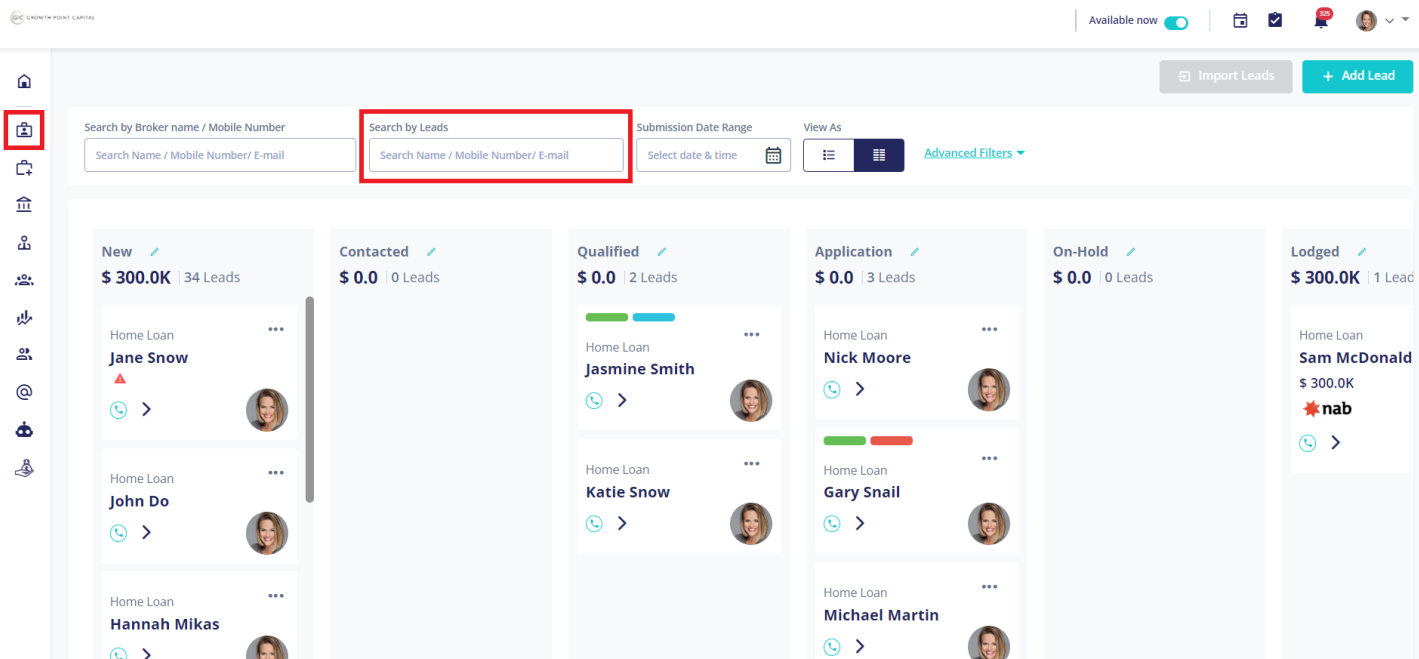Image resolution: width=1419 pixels, height=659 pixels.
Task: Open the briefcase-plus sidebar icon
Action: click(24, 168)
